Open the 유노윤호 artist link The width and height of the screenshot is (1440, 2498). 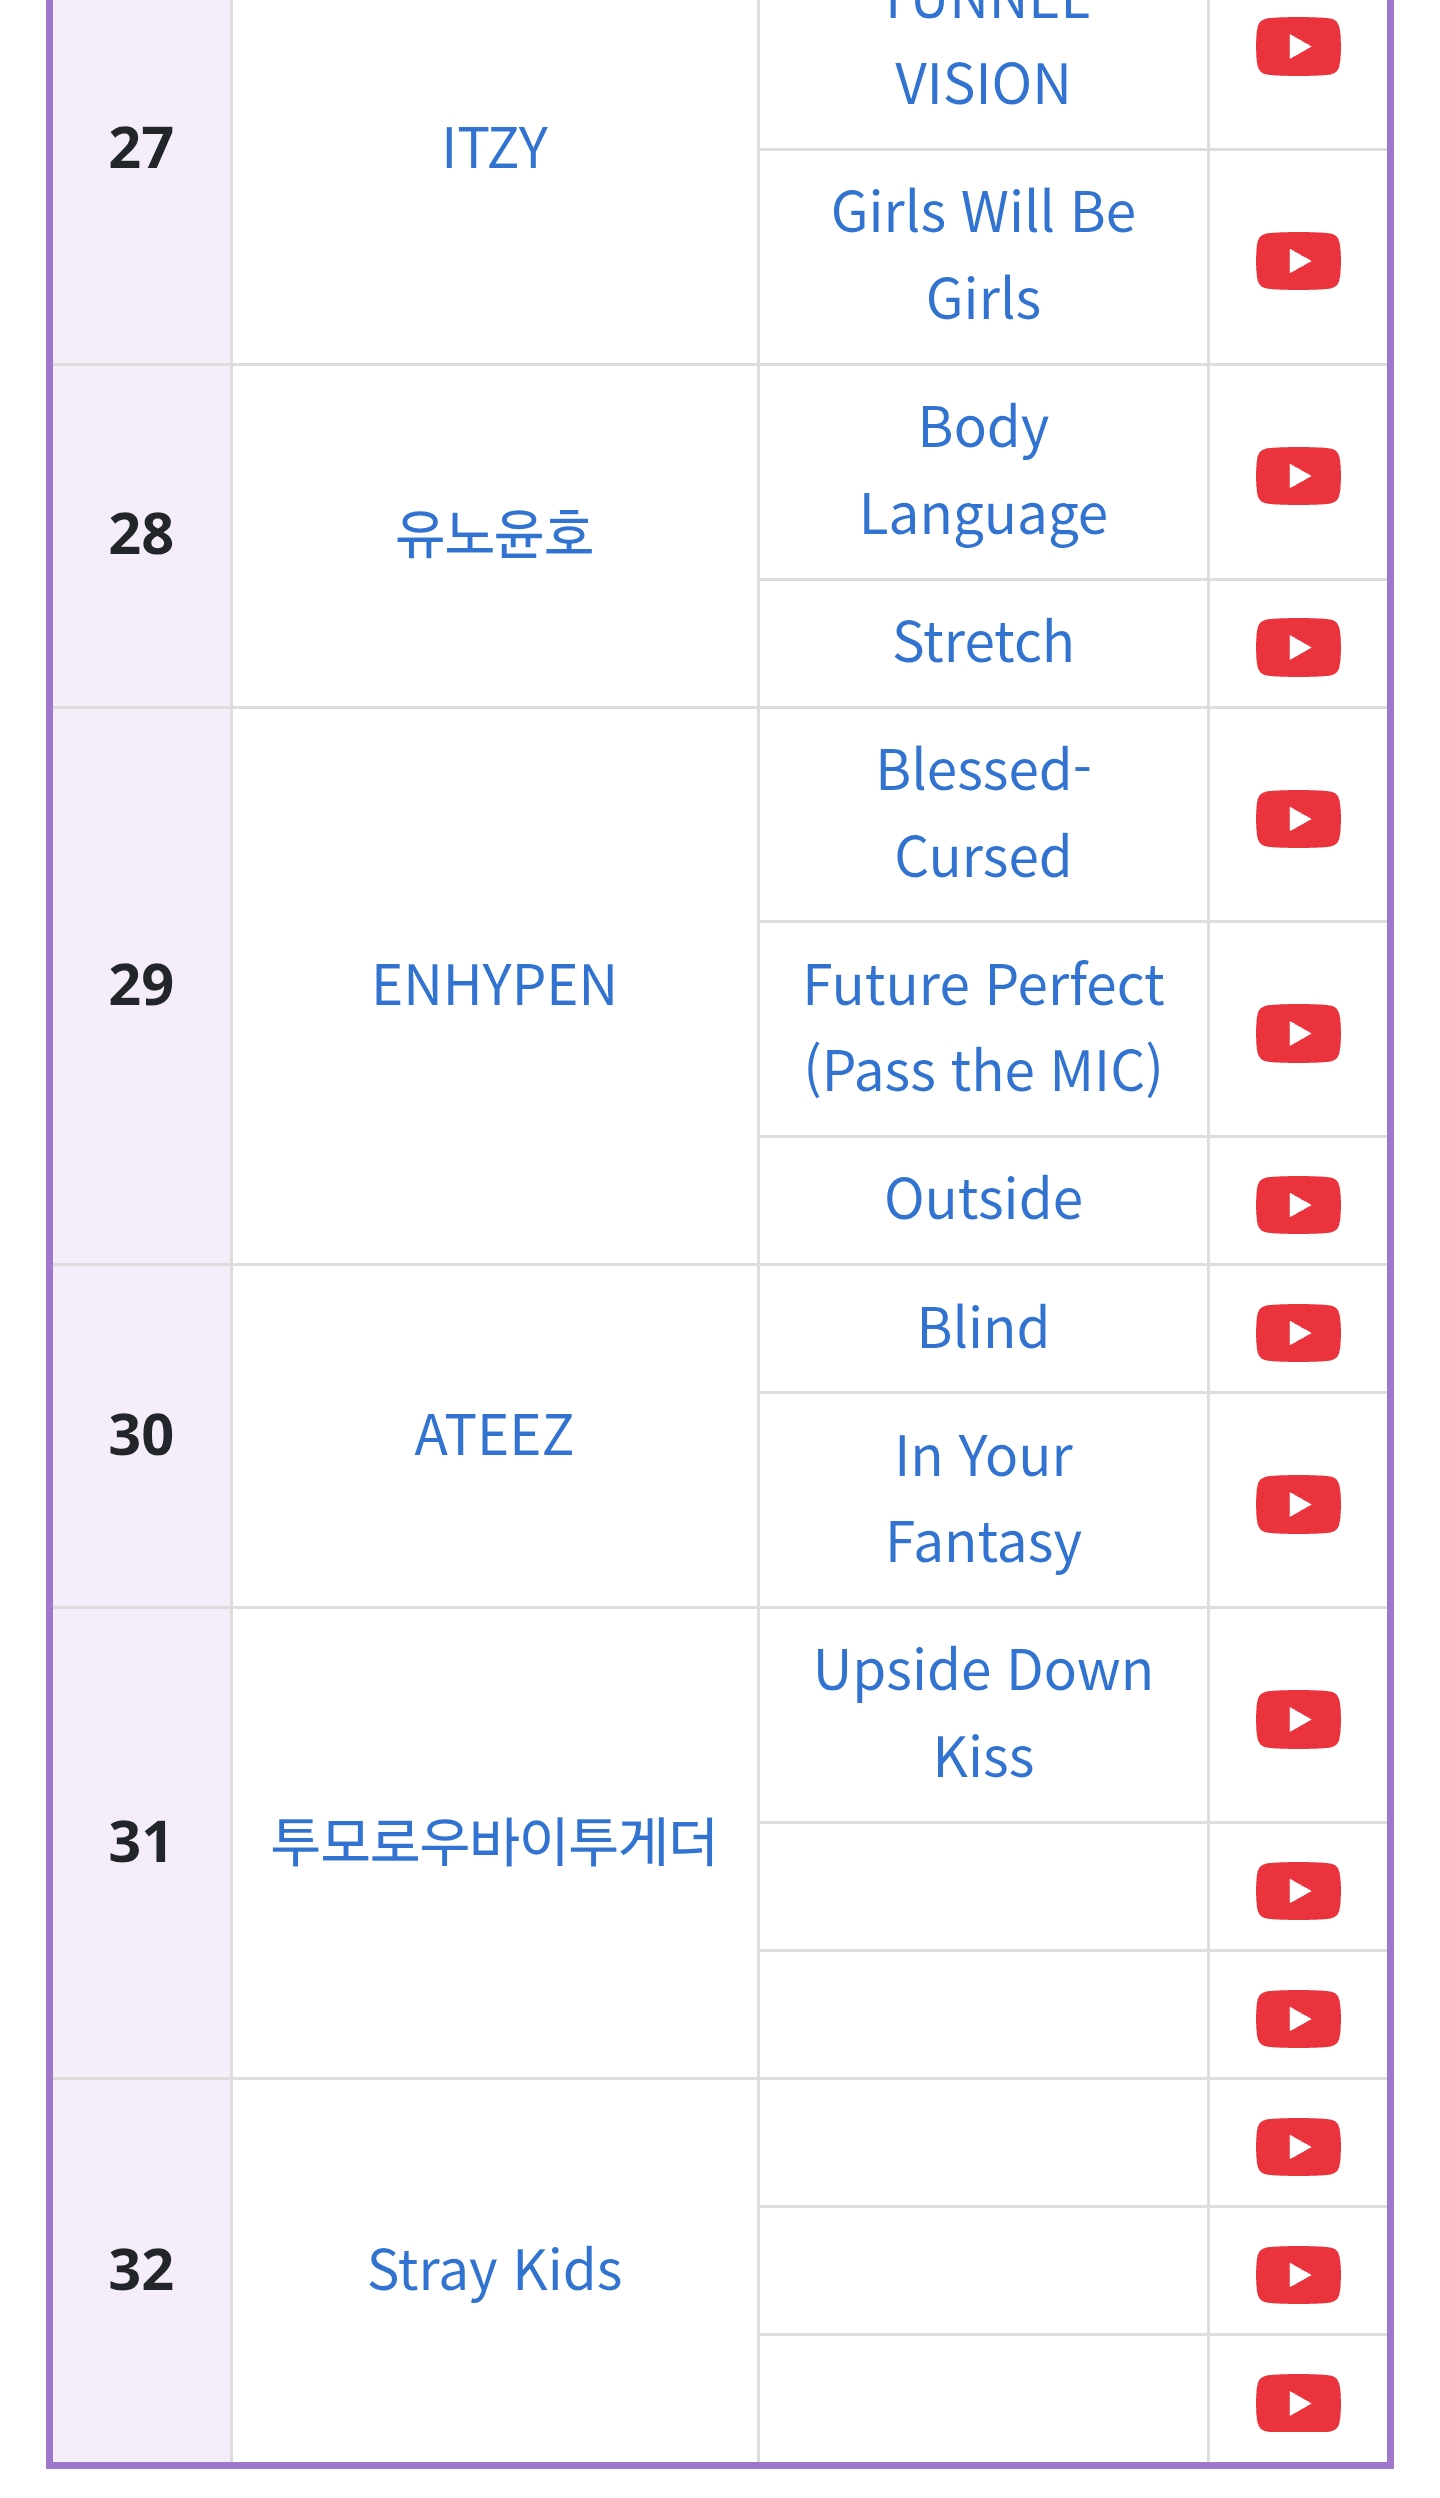pyautogui.click(x=494, y=534)
